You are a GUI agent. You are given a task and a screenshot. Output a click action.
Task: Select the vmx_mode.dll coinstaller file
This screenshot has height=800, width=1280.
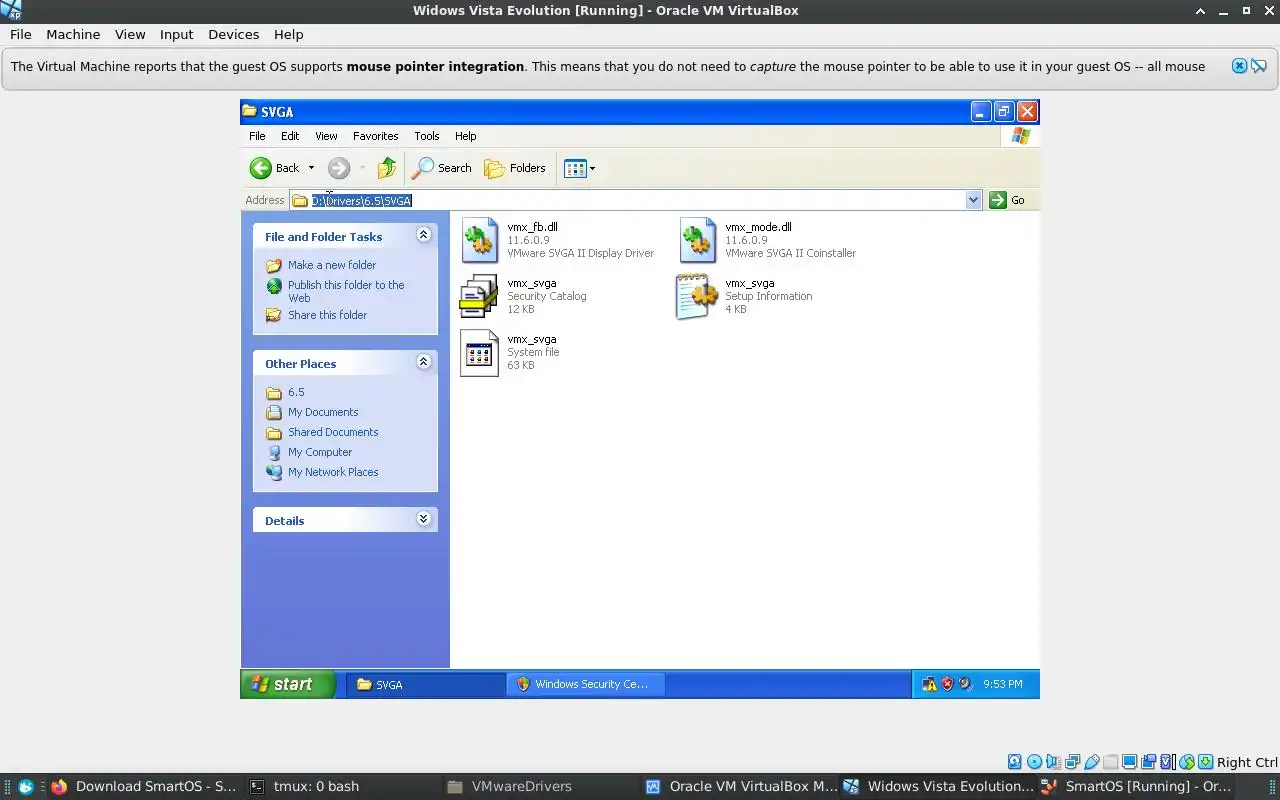pyautogui.click(x=768, y=240)
